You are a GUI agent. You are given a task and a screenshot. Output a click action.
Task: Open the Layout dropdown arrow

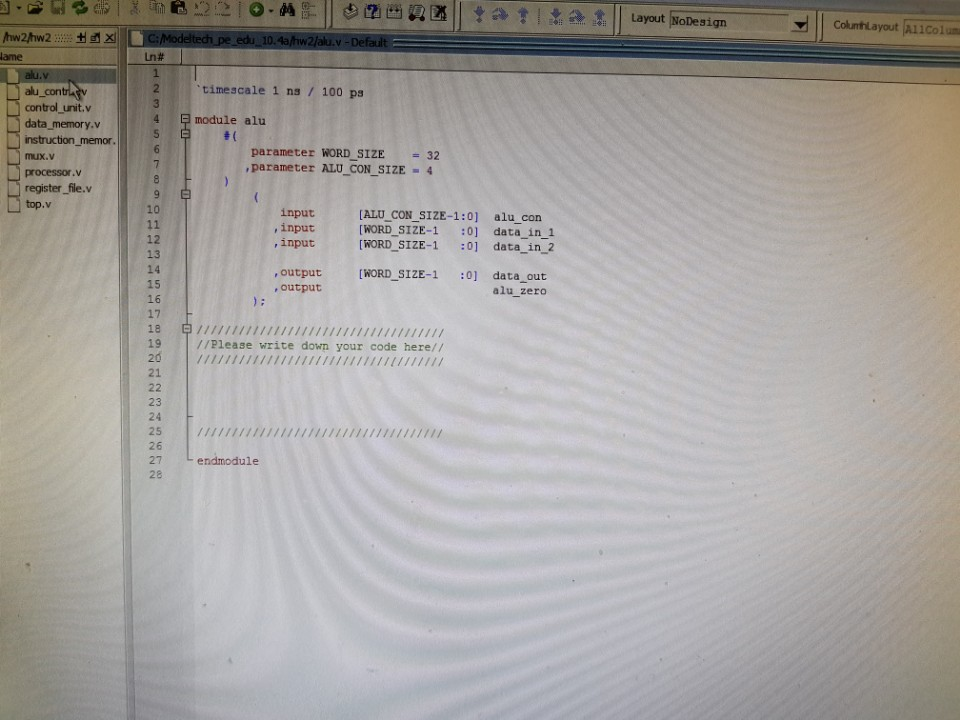click(x=800, y=25)
